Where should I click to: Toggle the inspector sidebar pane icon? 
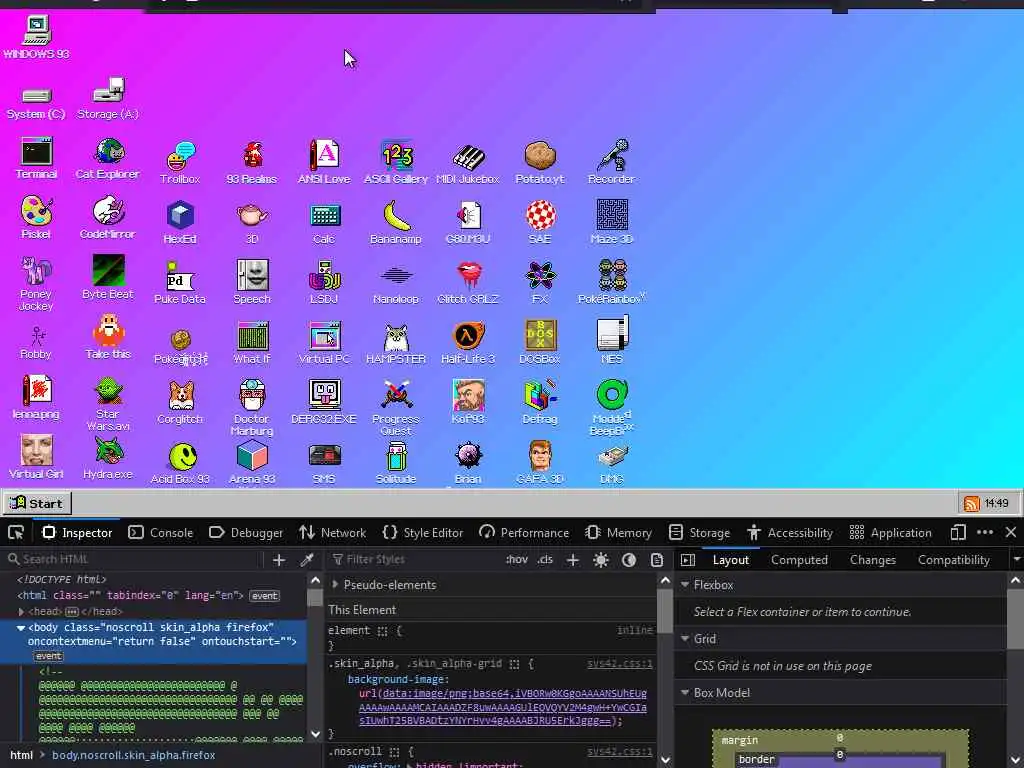pos(688,560)
